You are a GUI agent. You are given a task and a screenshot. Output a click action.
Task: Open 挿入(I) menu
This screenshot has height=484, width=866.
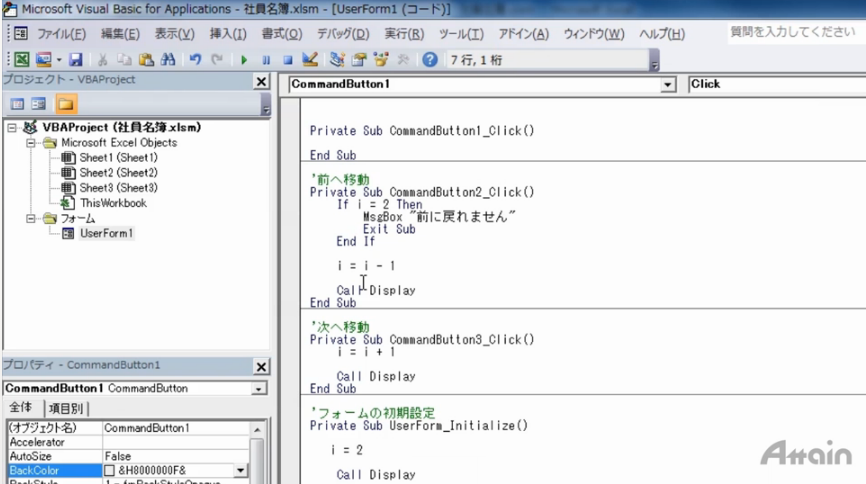pos(228,34)
